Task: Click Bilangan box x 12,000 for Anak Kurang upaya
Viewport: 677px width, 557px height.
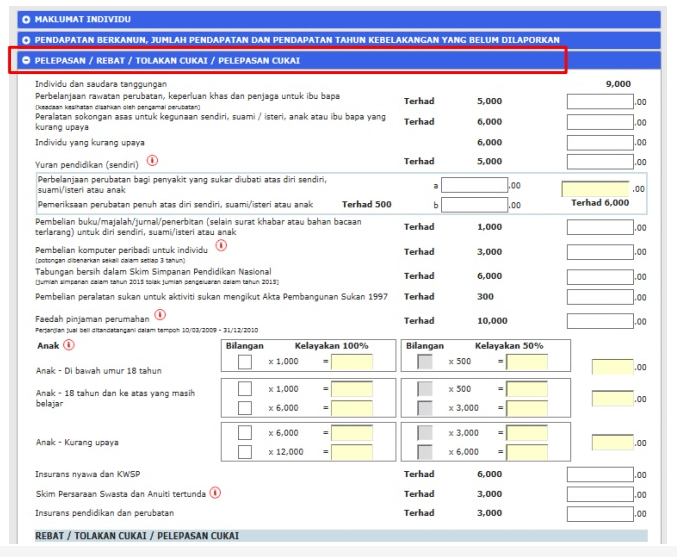Action: (245, 452)
